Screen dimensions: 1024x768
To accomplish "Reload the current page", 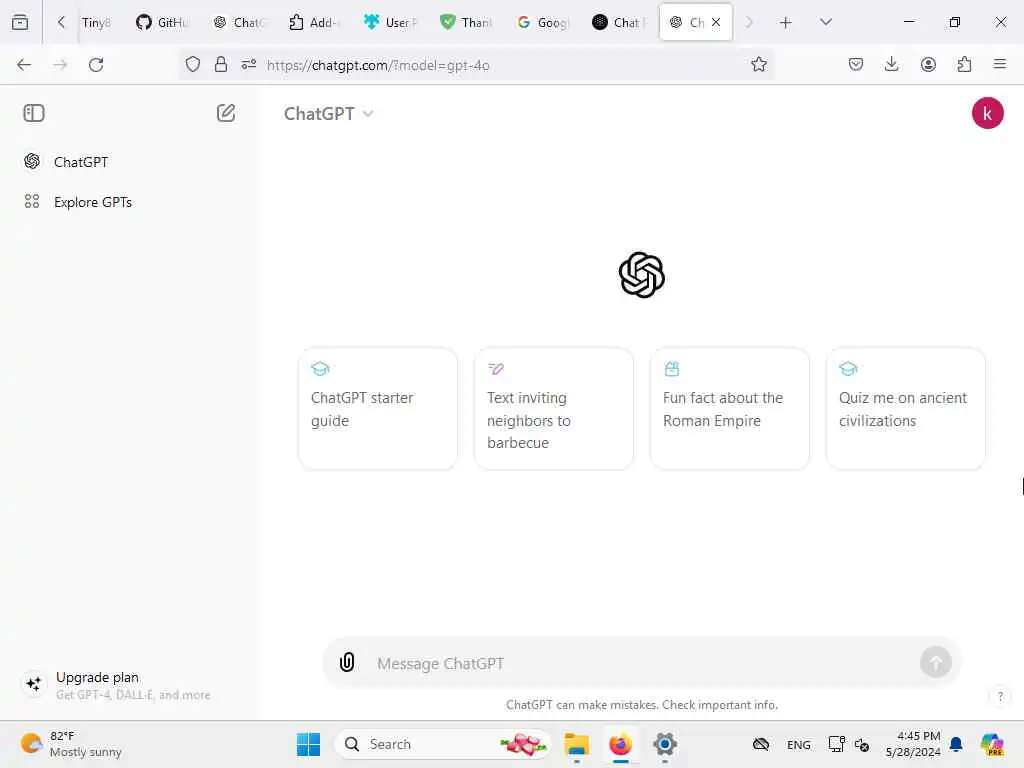I will pyautogui.click(x=96, y=65).
